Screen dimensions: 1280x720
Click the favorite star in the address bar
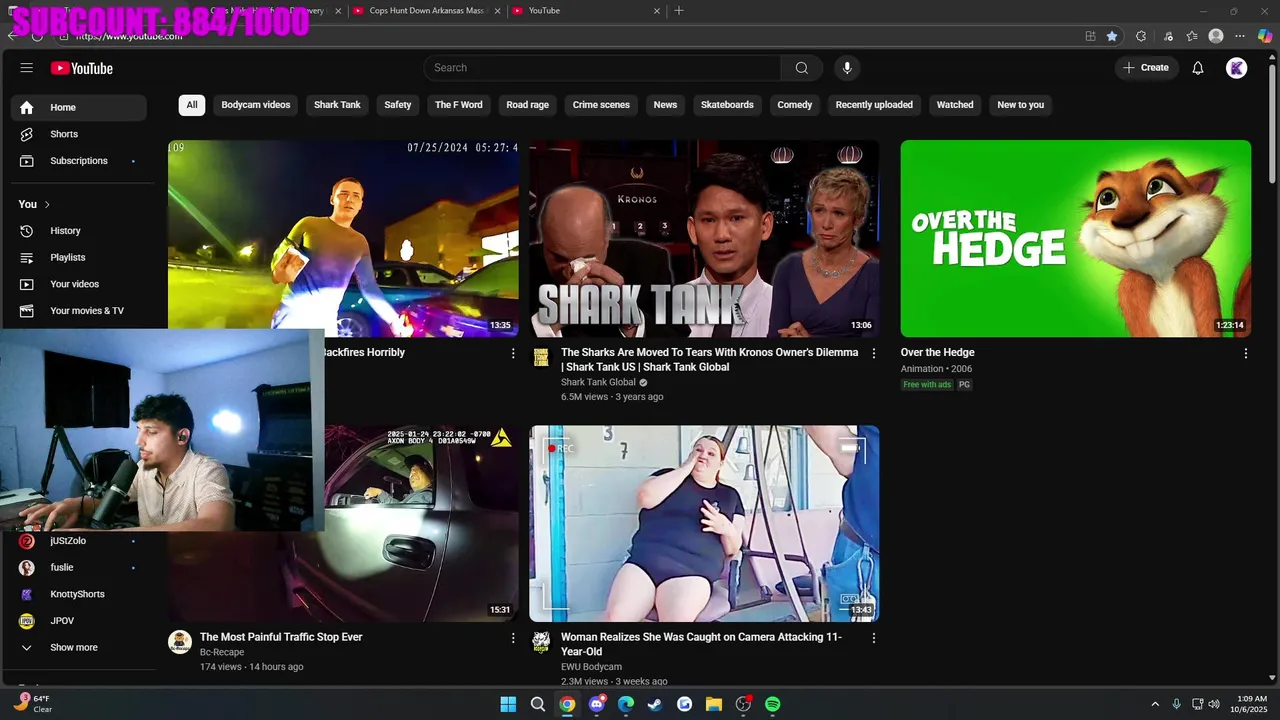(1112, 36)
